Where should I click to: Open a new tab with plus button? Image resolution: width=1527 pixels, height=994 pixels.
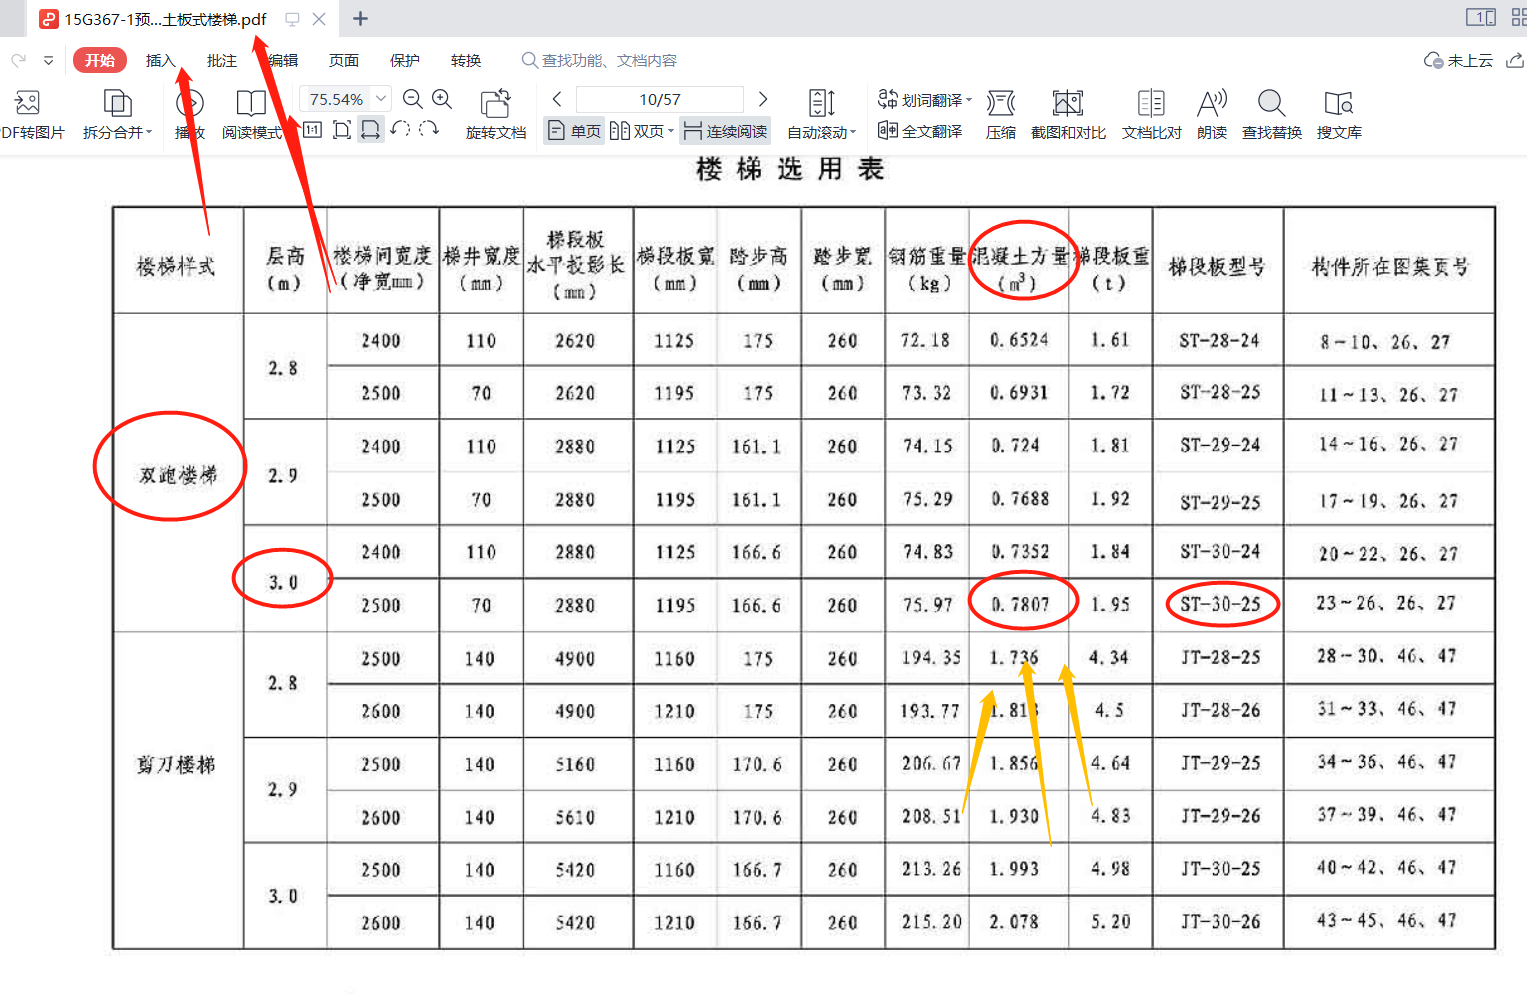[x=360, y=18]
